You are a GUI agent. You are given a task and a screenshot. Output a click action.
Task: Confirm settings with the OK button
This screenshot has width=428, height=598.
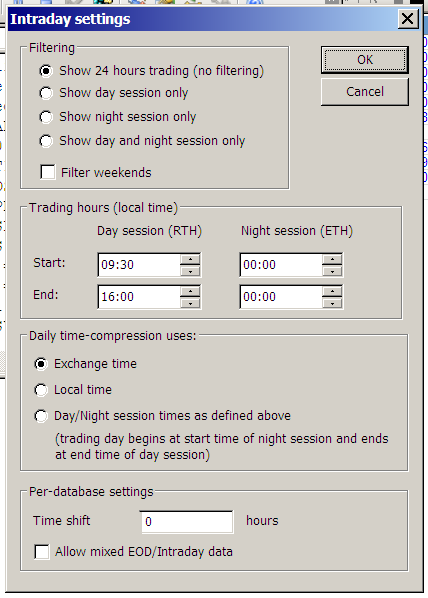pyautogui.click(x=365, y=60)
